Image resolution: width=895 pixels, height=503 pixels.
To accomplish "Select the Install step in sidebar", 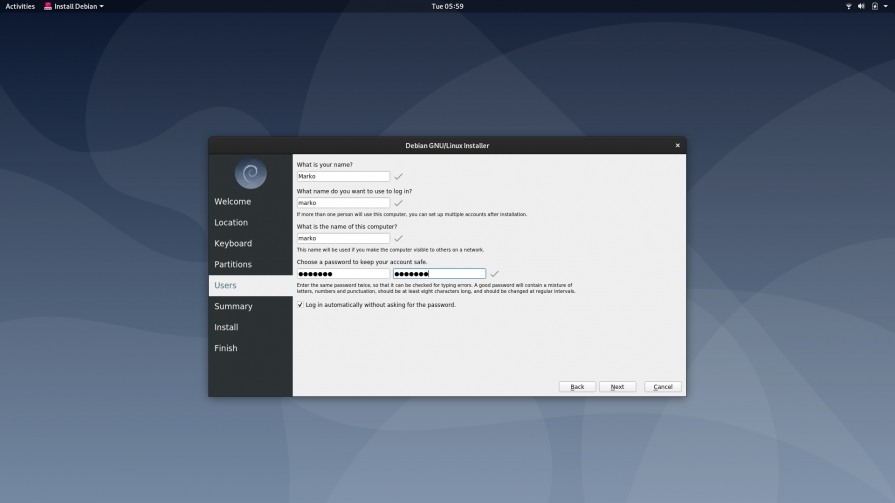I will click(x=250, y=327).
